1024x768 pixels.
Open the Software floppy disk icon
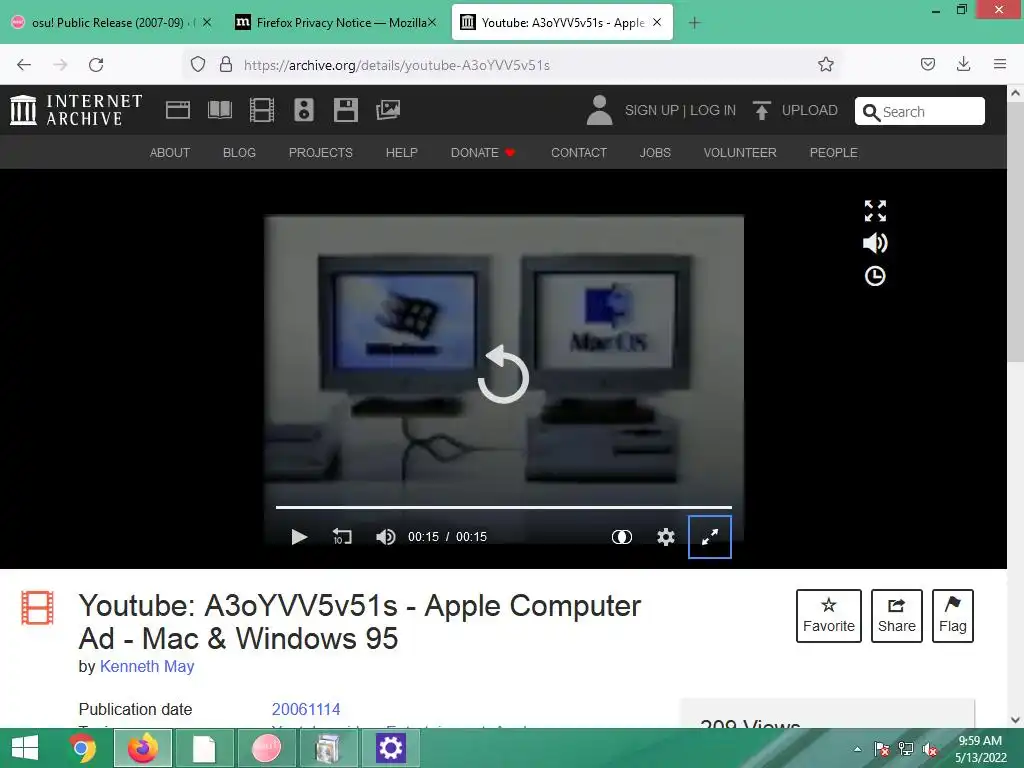tap(345, 110)
